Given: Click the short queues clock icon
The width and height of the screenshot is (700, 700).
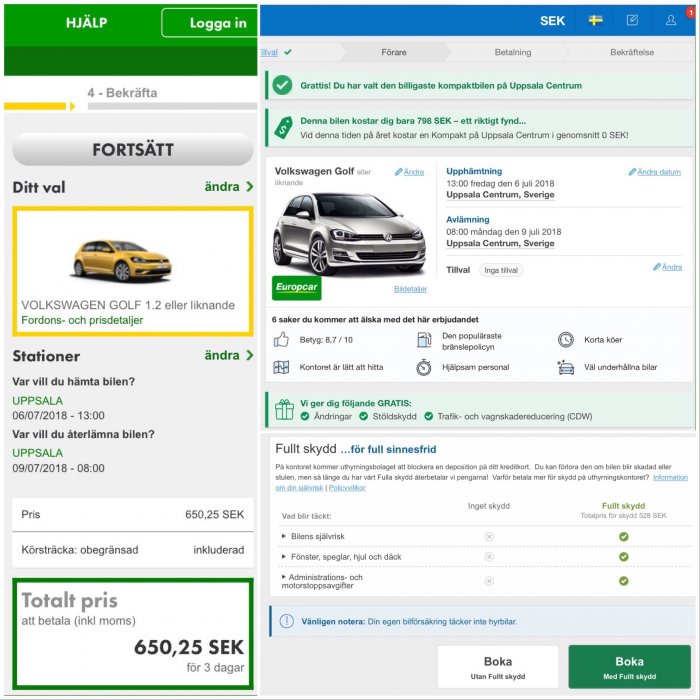Looking at the screenshot, I should click(566, 340).
